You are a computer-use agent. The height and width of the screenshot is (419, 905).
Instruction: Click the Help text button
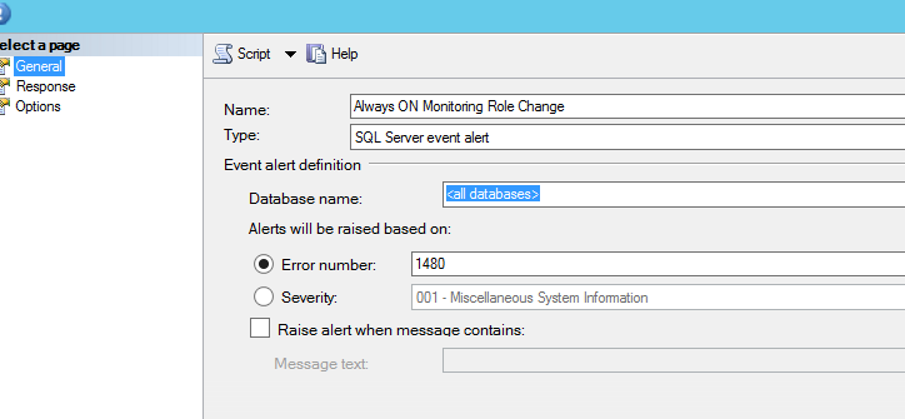(345, 54)
